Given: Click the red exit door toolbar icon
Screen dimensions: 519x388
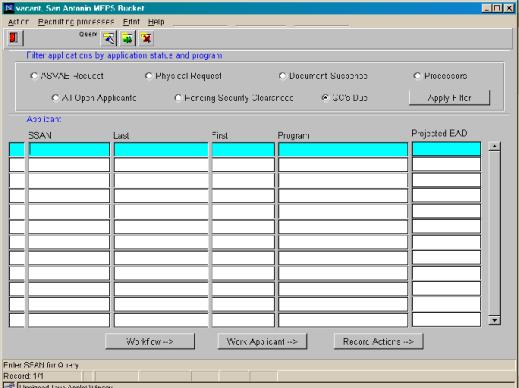Looking at the screenshot, I should [x=14, y=38].
